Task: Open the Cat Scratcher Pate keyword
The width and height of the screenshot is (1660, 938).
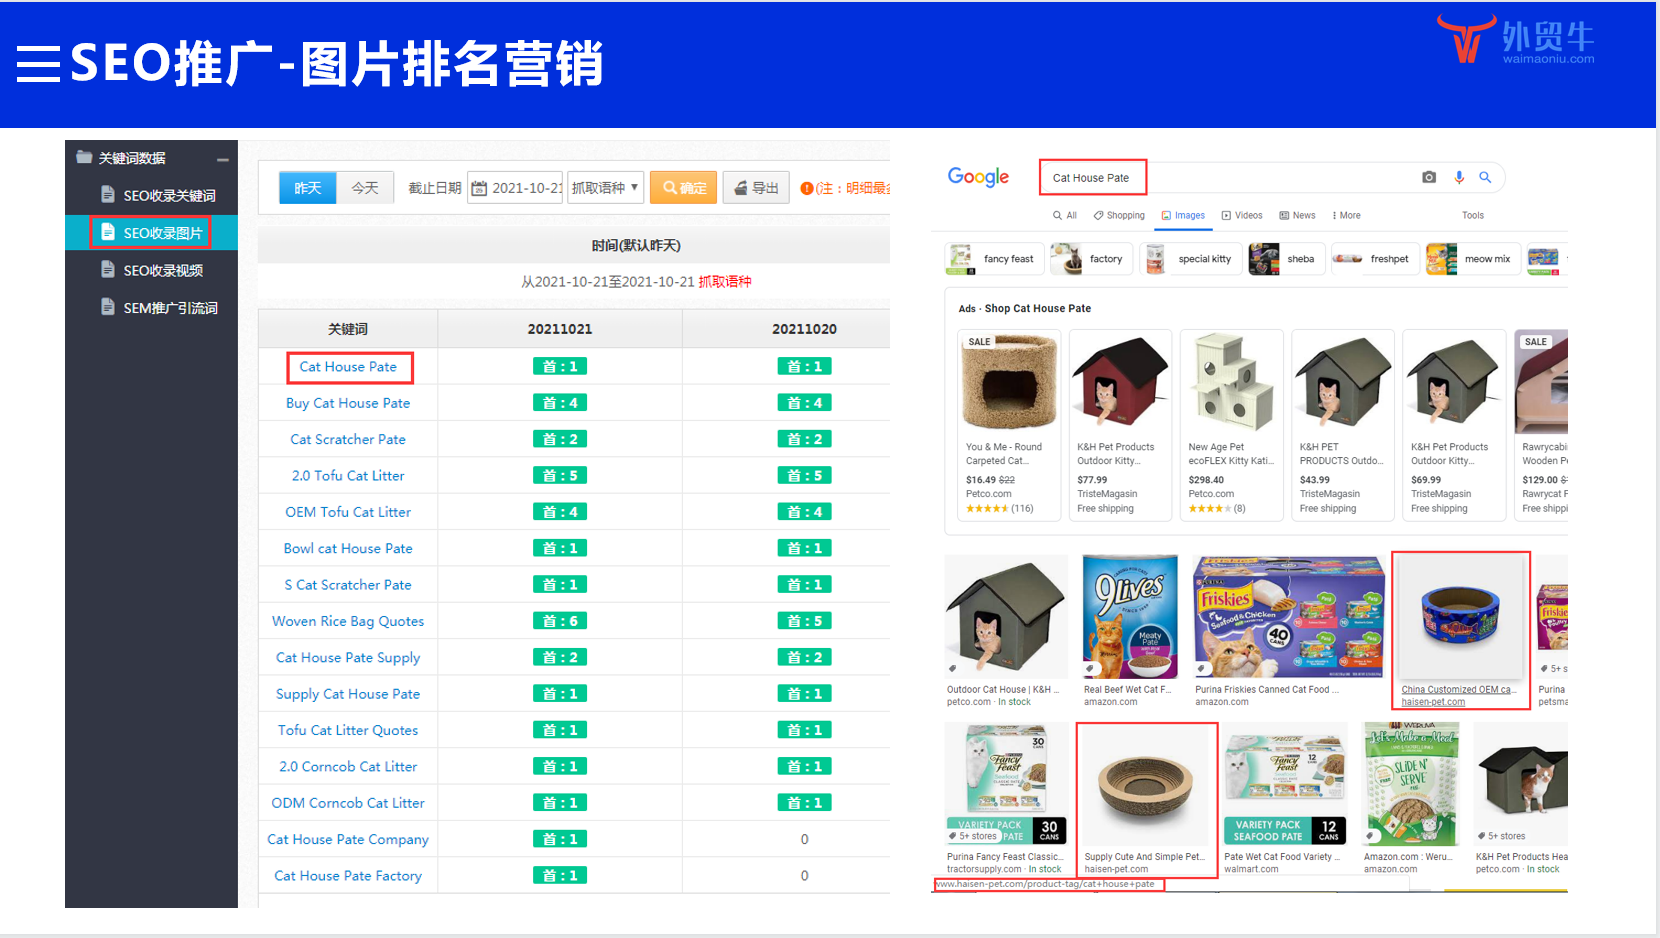Action: [348, 439]
